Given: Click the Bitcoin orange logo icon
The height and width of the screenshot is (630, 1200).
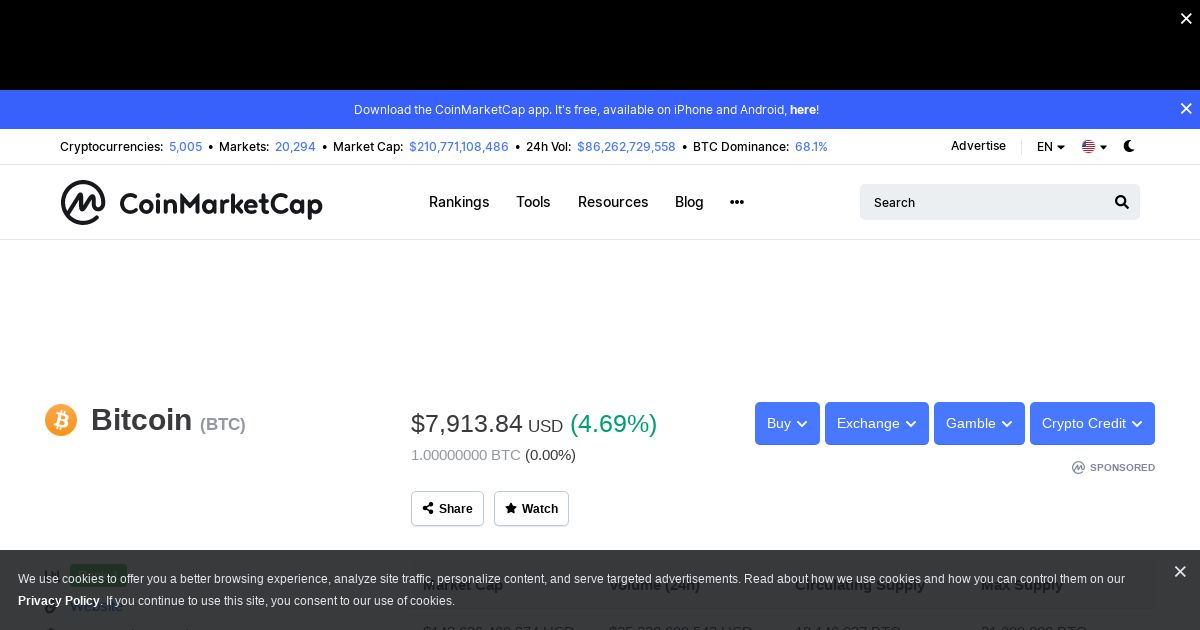Looking at the screenshot, I should (x=61, y=420).
